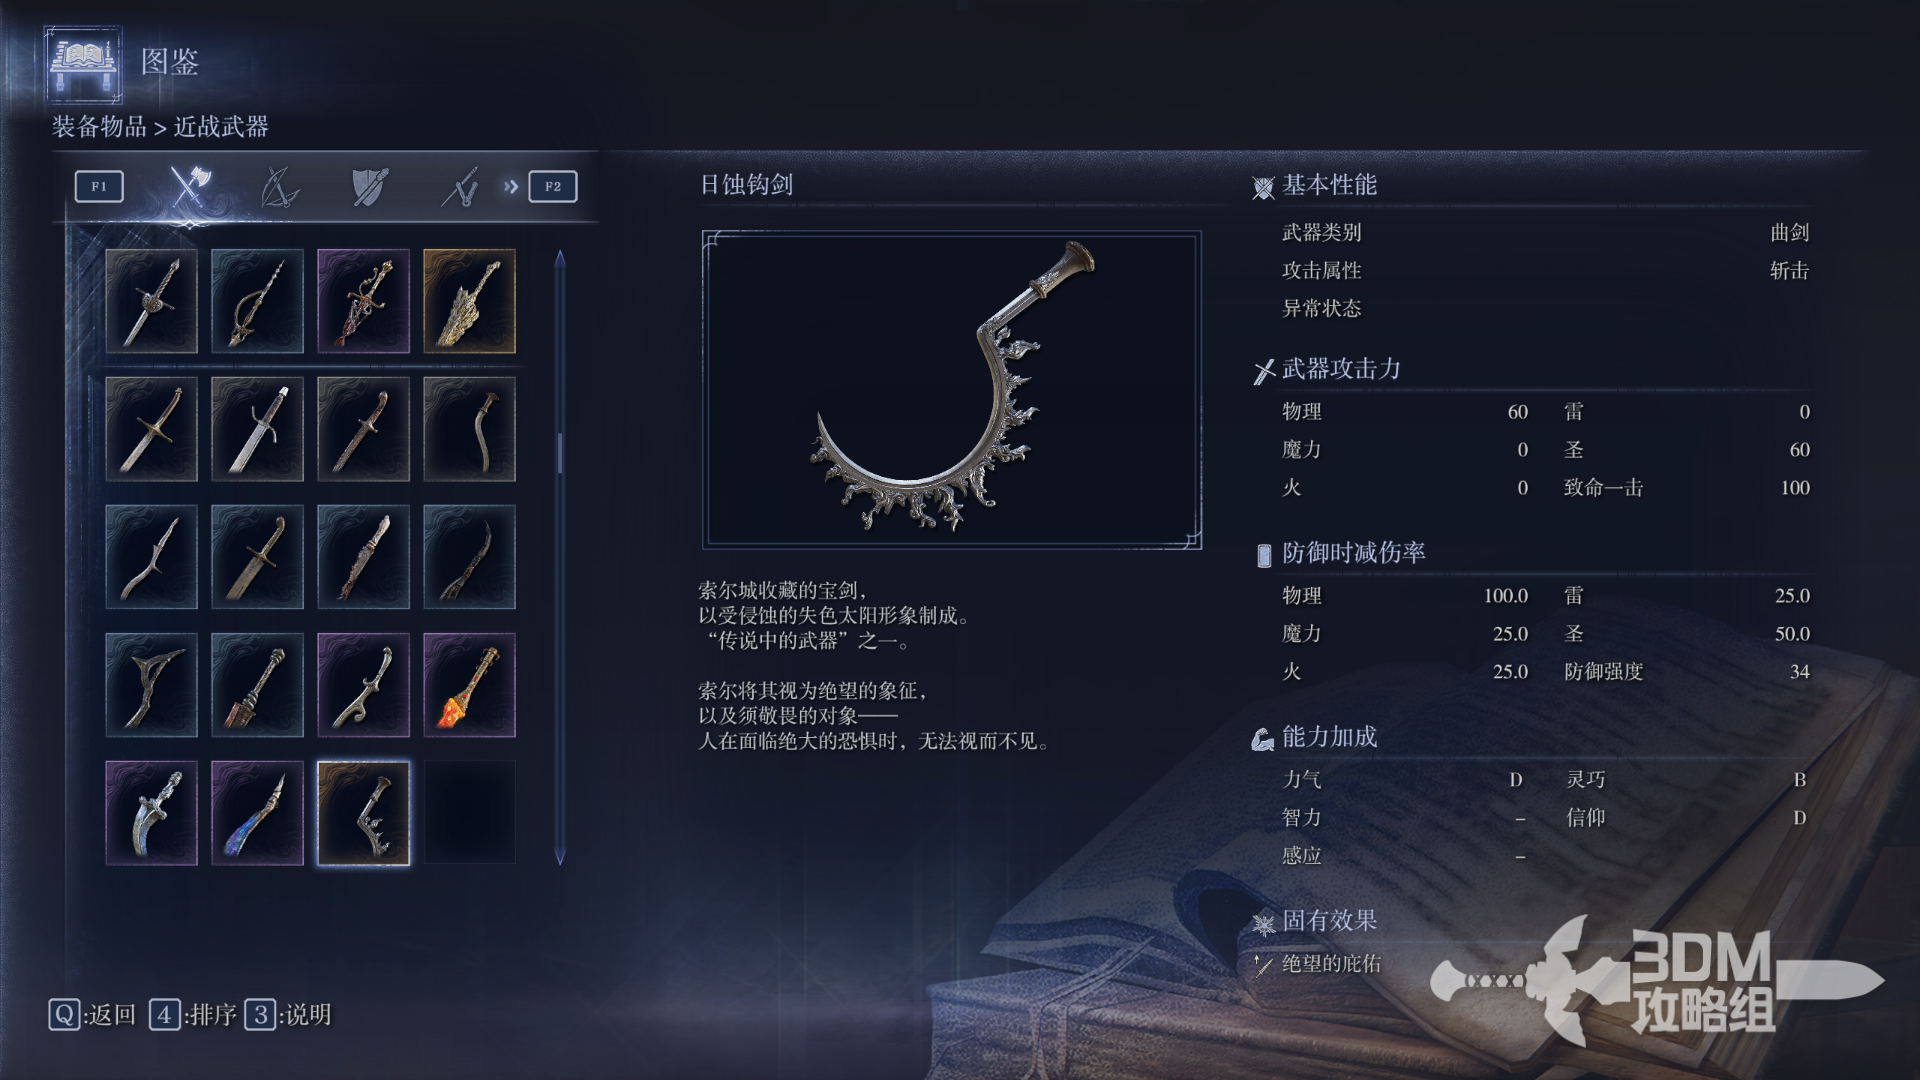Viewport: 1920px width, 1080px height.
Task: Click the F1 previous-category button
Action: [99, 186]
